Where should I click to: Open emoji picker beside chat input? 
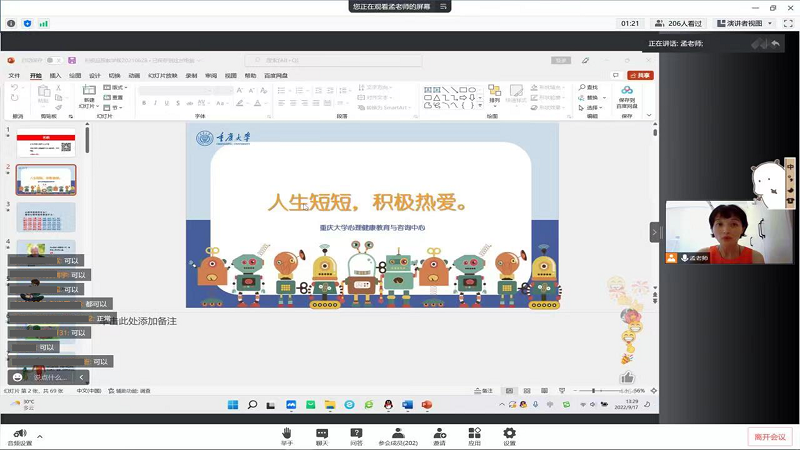(x=17, y=377)
